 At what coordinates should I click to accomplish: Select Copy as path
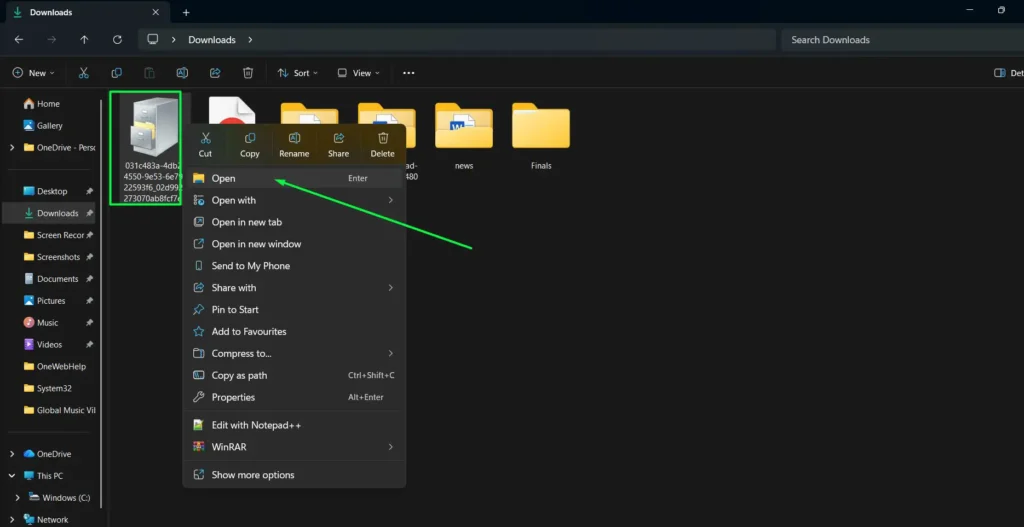click(x=294, y=375)
